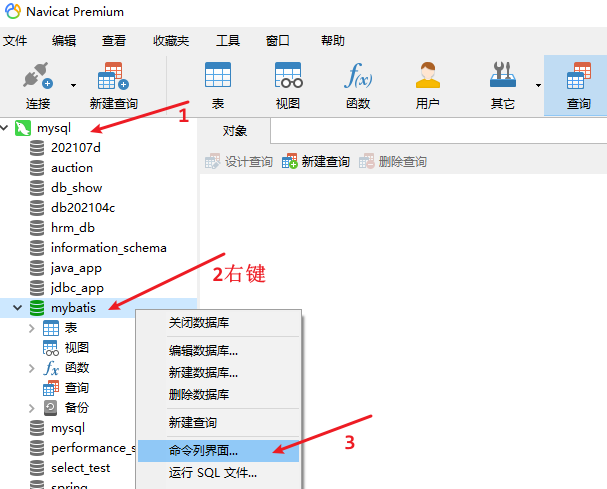Screen dimensions: 607x489
Task: Expand the Backup (备份) node under mybatis
Action: (x=32, y=408)
